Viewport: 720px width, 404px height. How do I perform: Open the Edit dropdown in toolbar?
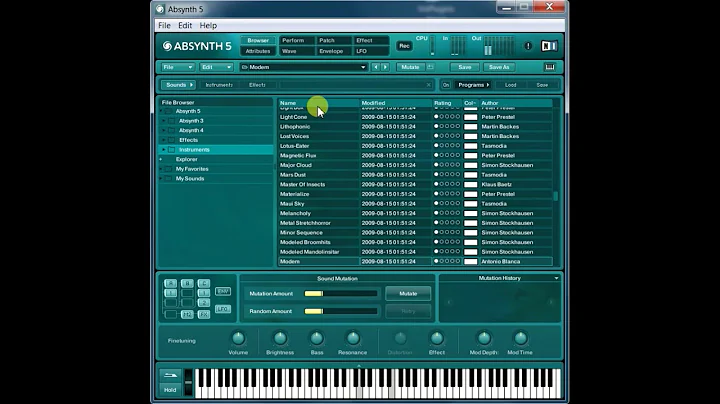[x=216, y=67]
